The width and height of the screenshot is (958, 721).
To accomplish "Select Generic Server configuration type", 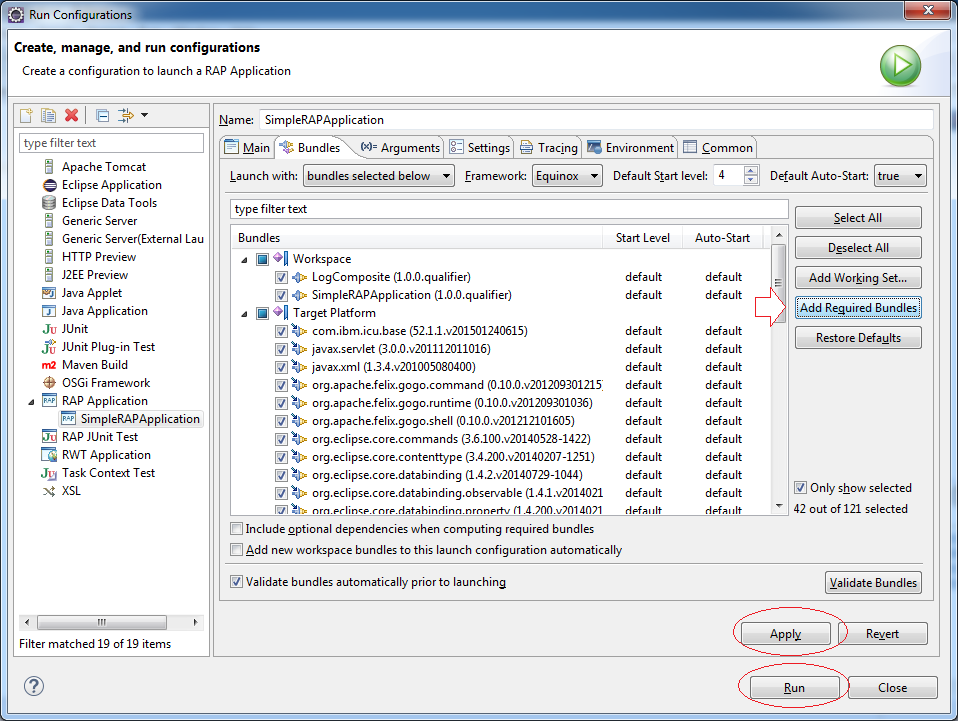I will pos(99,221).
